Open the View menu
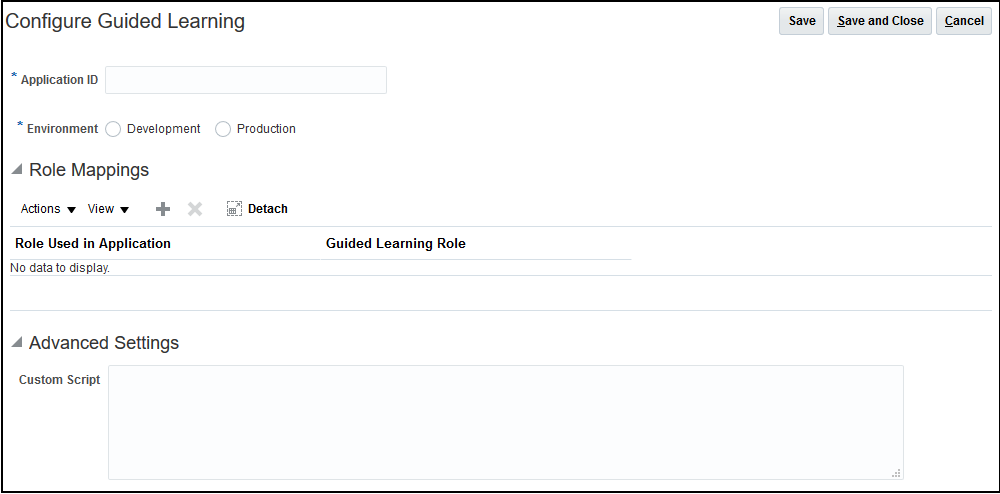This screenshot has height=494, width=1000. 108,209
